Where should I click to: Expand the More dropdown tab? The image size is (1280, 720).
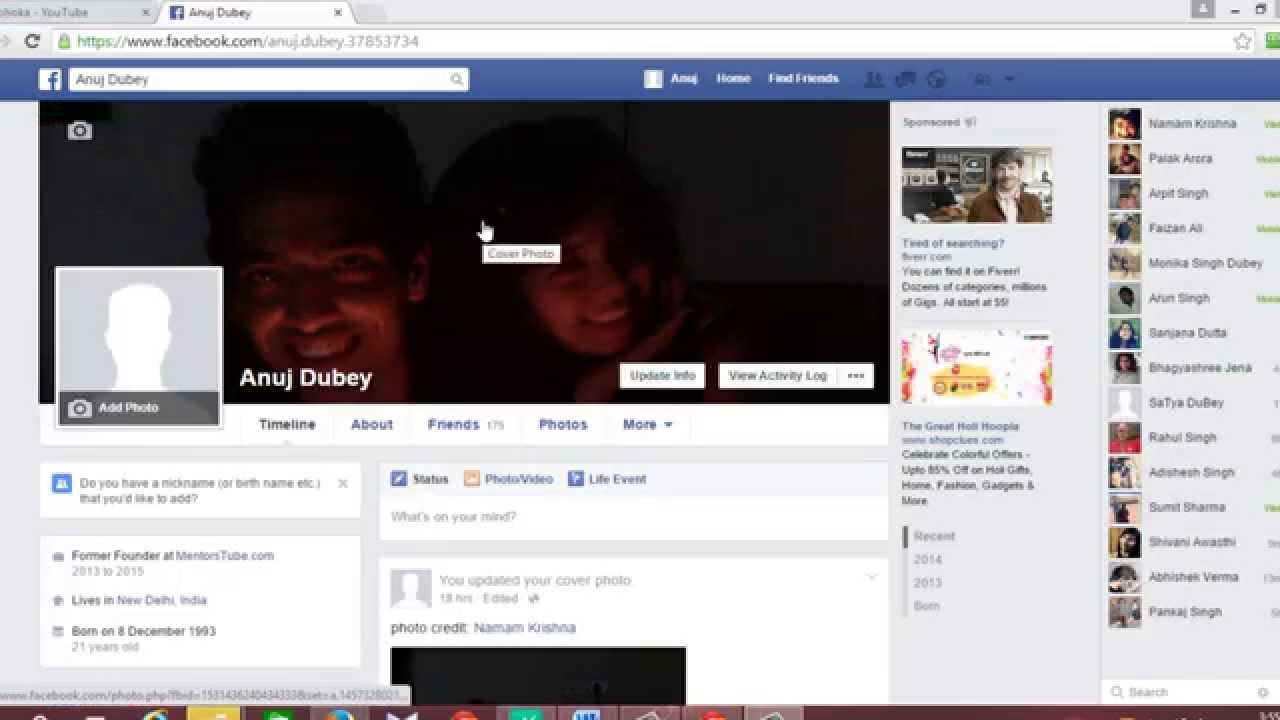(647, 424)
